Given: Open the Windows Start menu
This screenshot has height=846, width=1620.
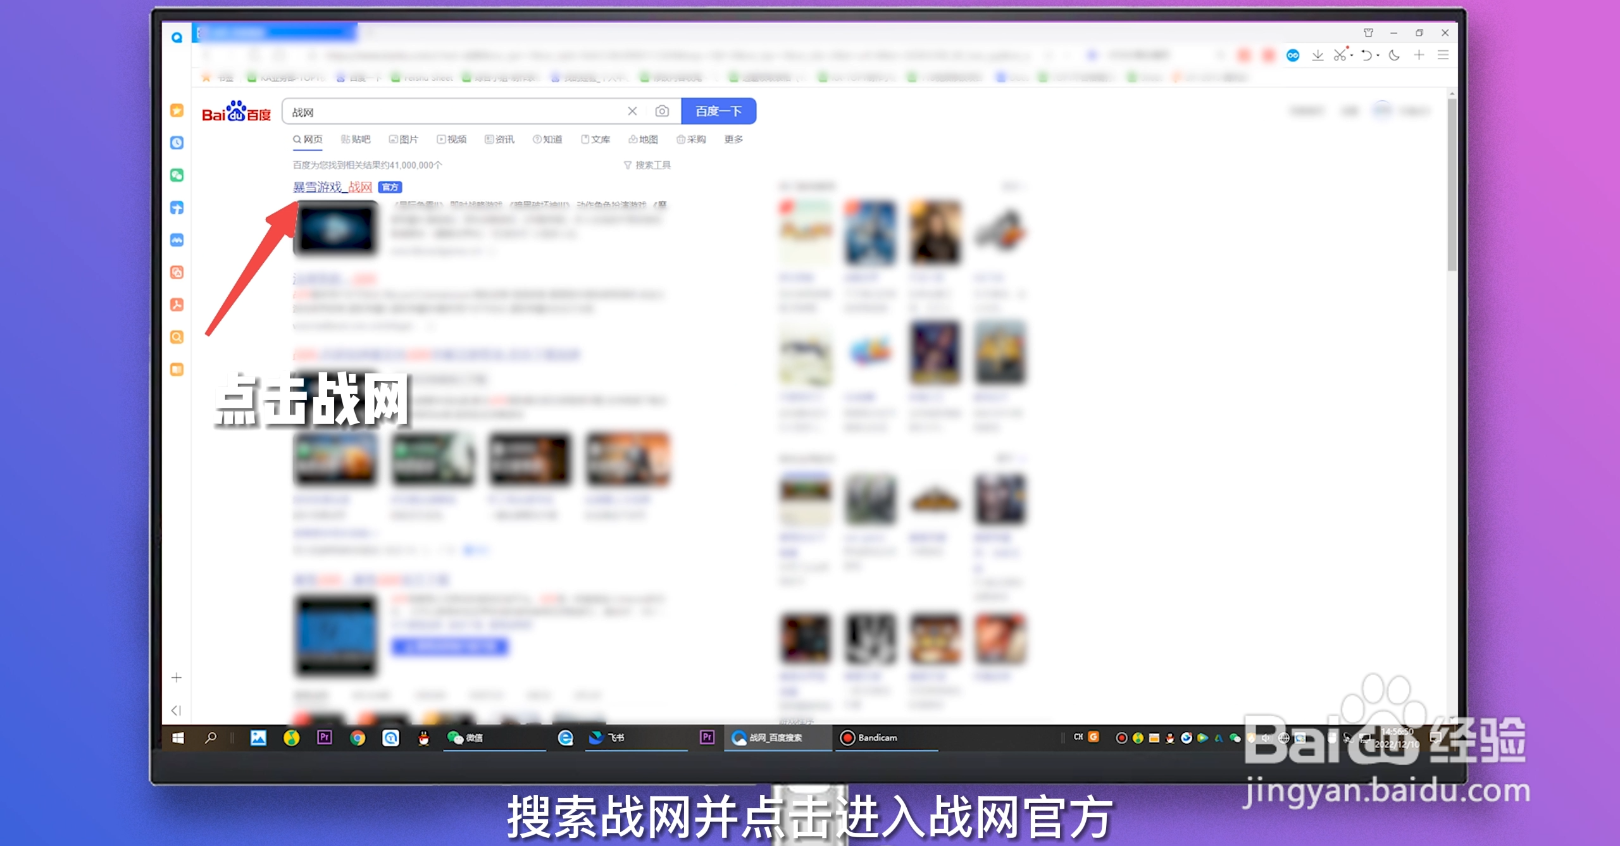Looking at the screenshot, I should pos(178,738).
